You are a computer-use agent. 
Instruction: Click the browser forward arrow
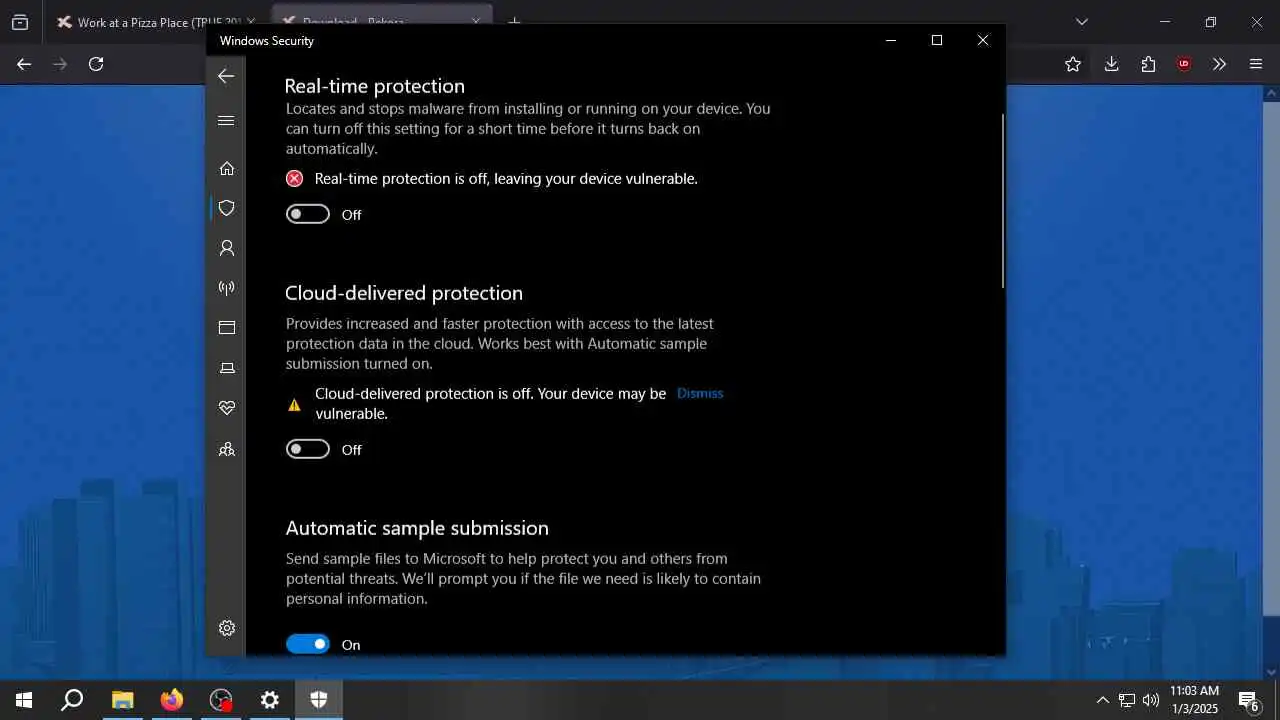tap(60, 64)
